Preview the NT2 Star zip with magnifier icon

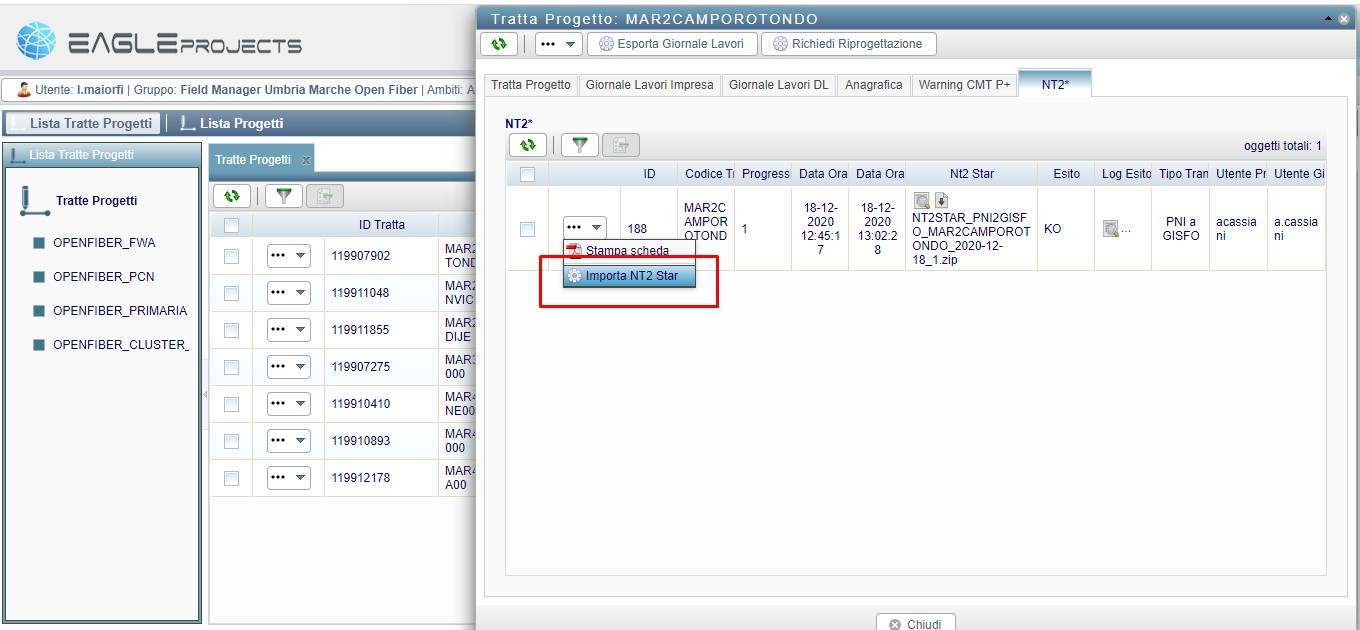[922, 202]
